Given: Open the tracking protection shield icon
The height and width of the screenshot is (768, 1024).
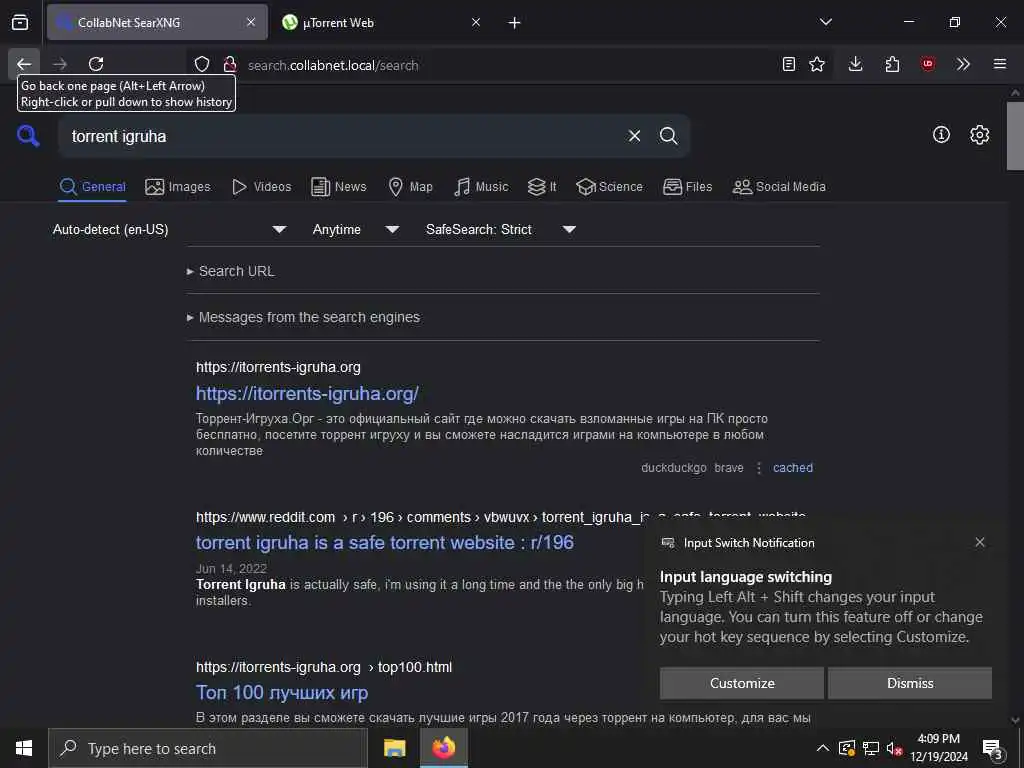Looking at the screenshot, I should click(x=202, y=64).
